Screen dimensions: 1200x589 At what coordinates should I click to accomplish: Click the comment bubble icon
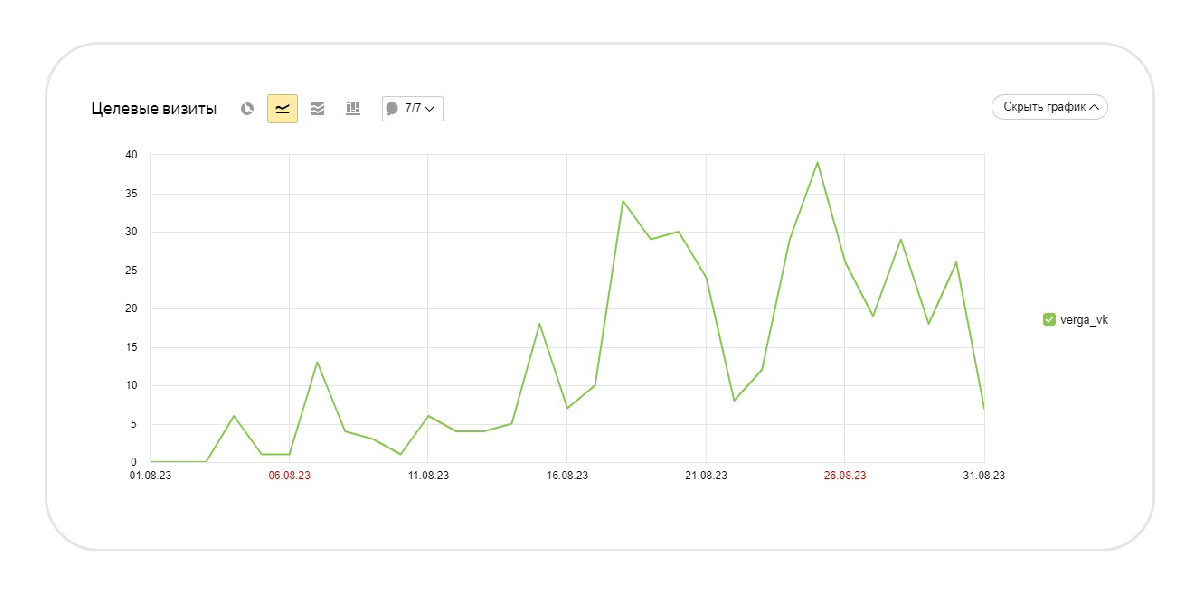pos(392,108)
